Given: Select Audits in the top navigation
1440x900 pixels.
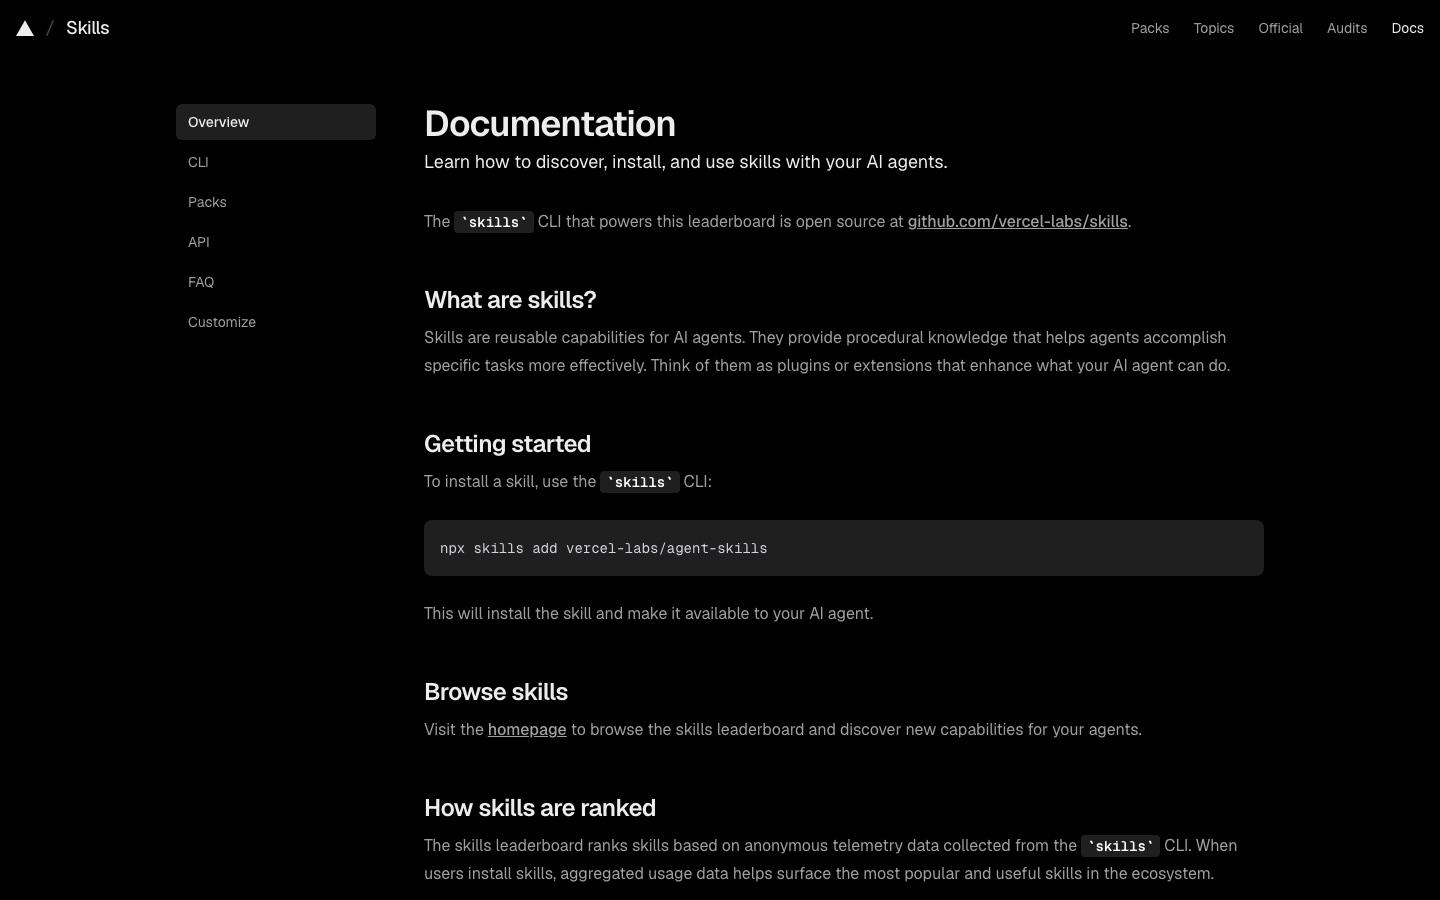Looking at the screenshot, I should (1347, 28).
